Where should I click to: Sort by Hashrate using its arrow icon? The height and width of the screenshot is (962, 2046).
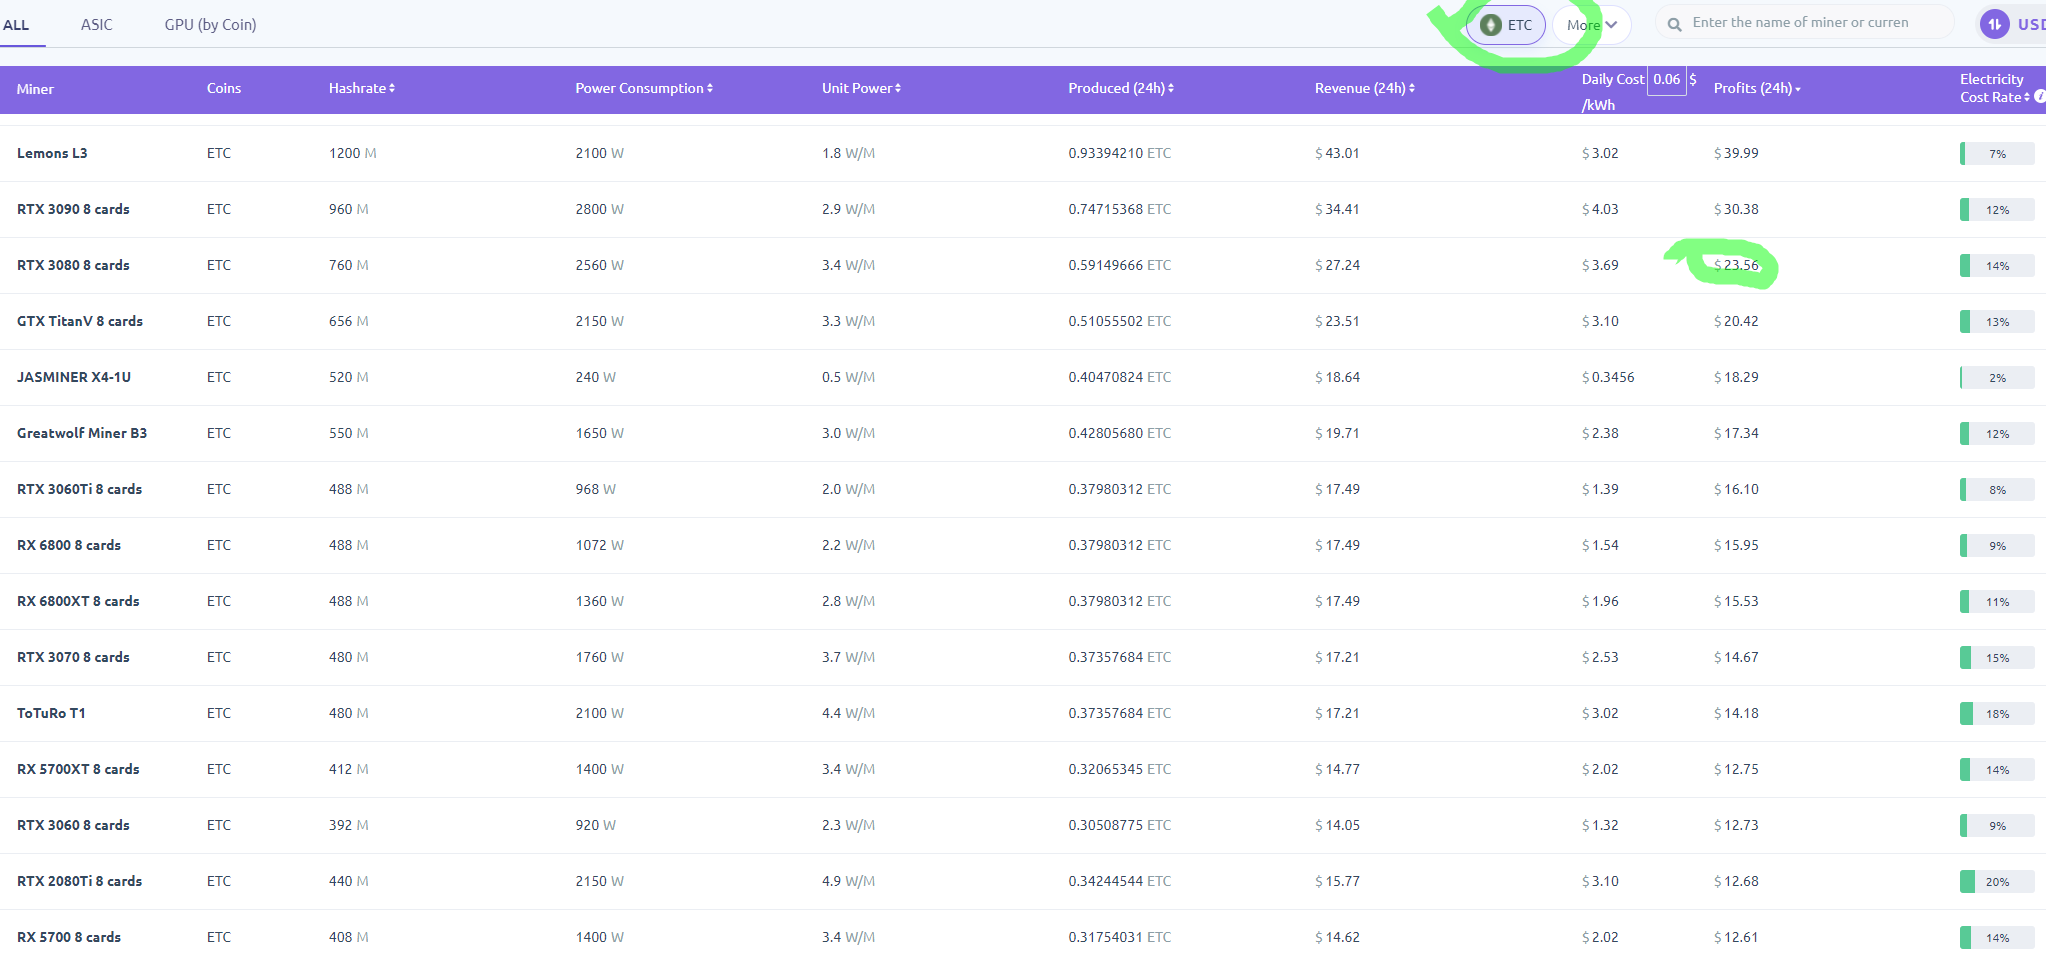click(x=392, y=88)
